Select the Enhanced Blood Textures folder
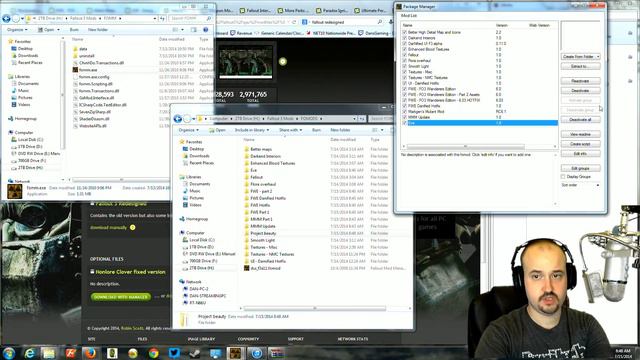The width and height of the screenshot is (640, 360). point(272,163)
